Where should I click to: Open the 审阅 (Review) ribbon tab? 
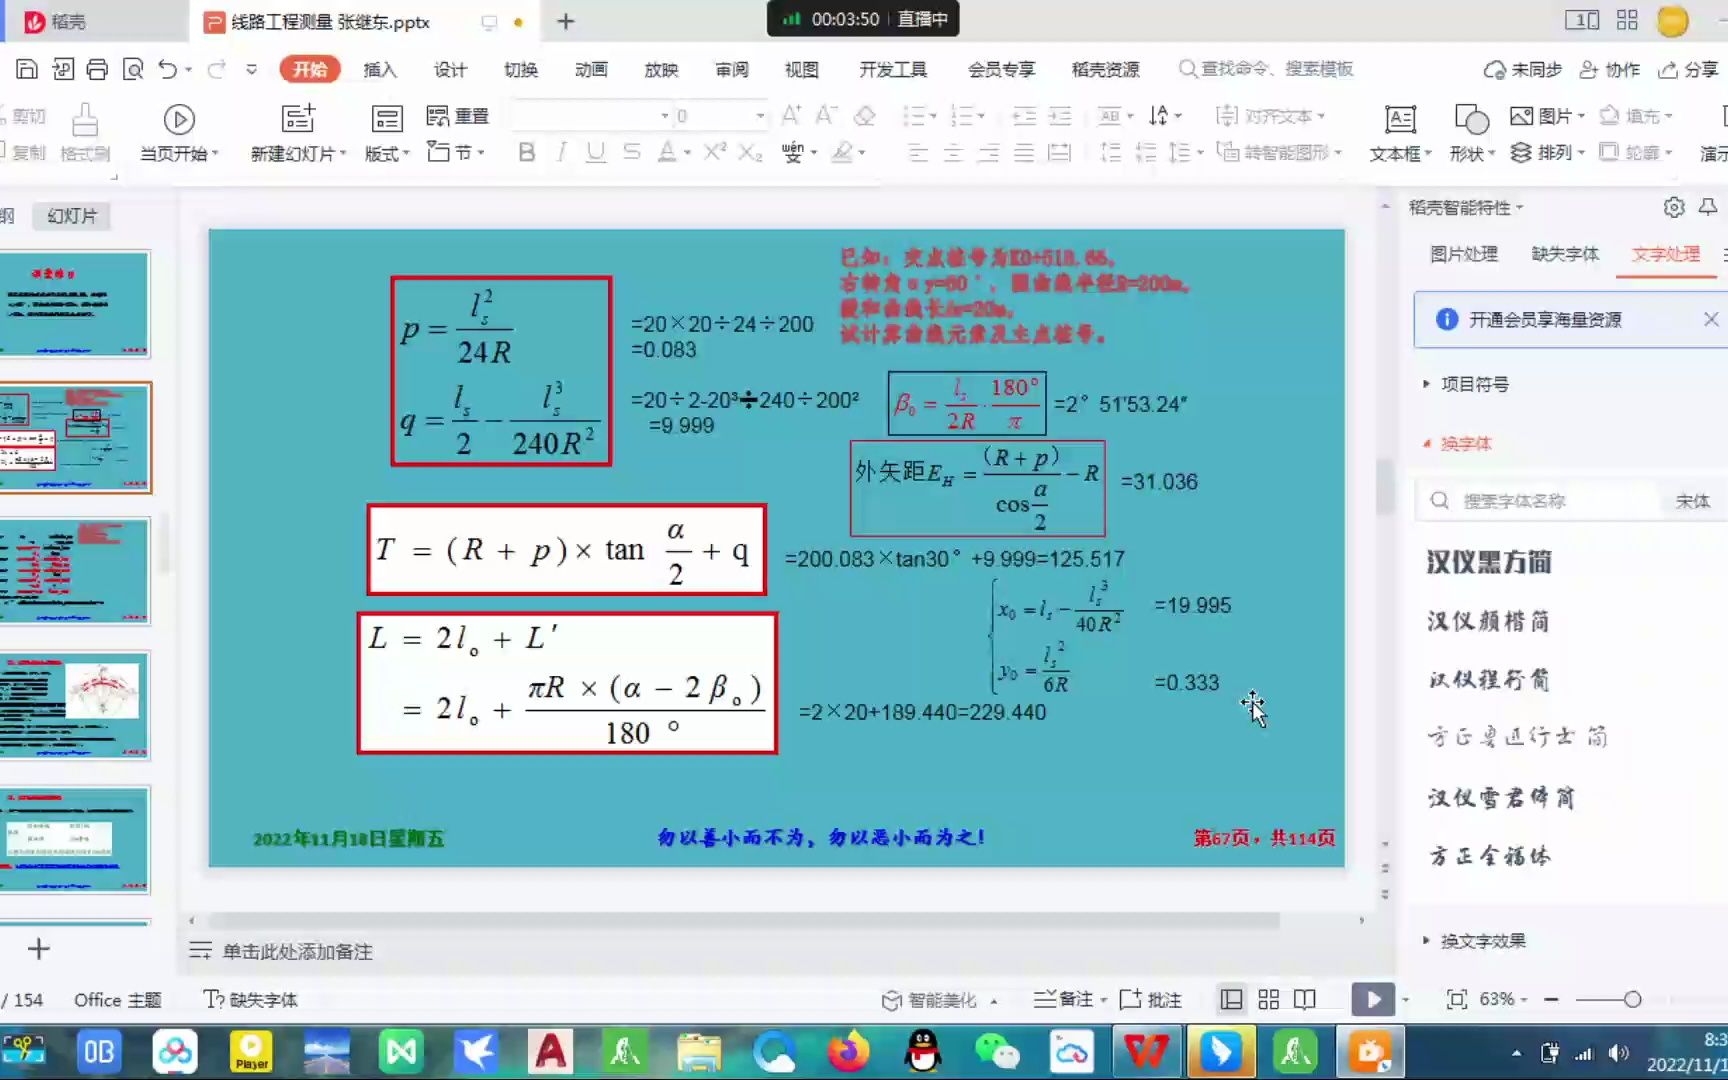pos(731,69)
